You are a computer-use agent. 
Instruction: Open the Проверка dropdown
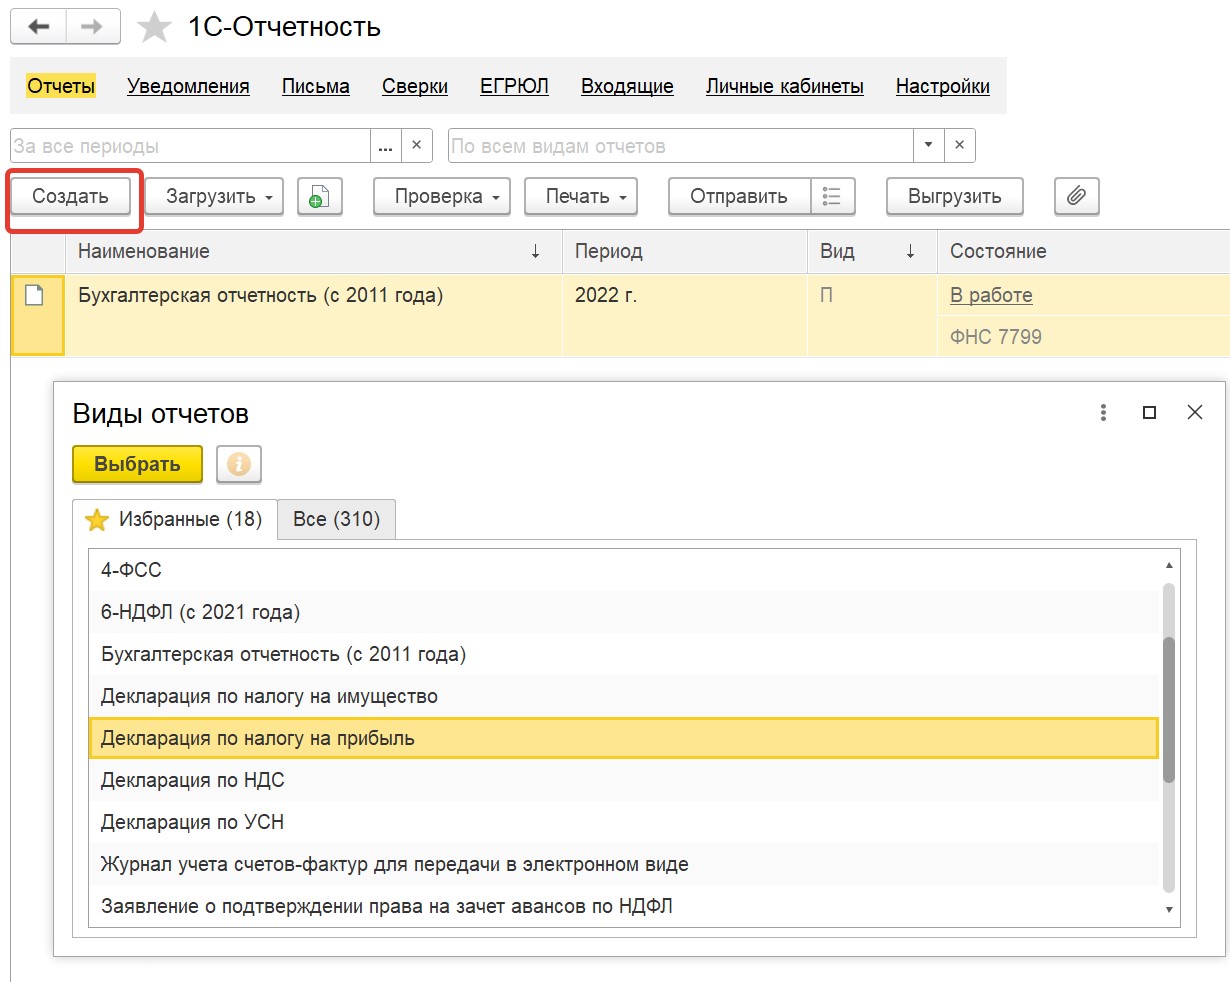[x=442, y=197]
